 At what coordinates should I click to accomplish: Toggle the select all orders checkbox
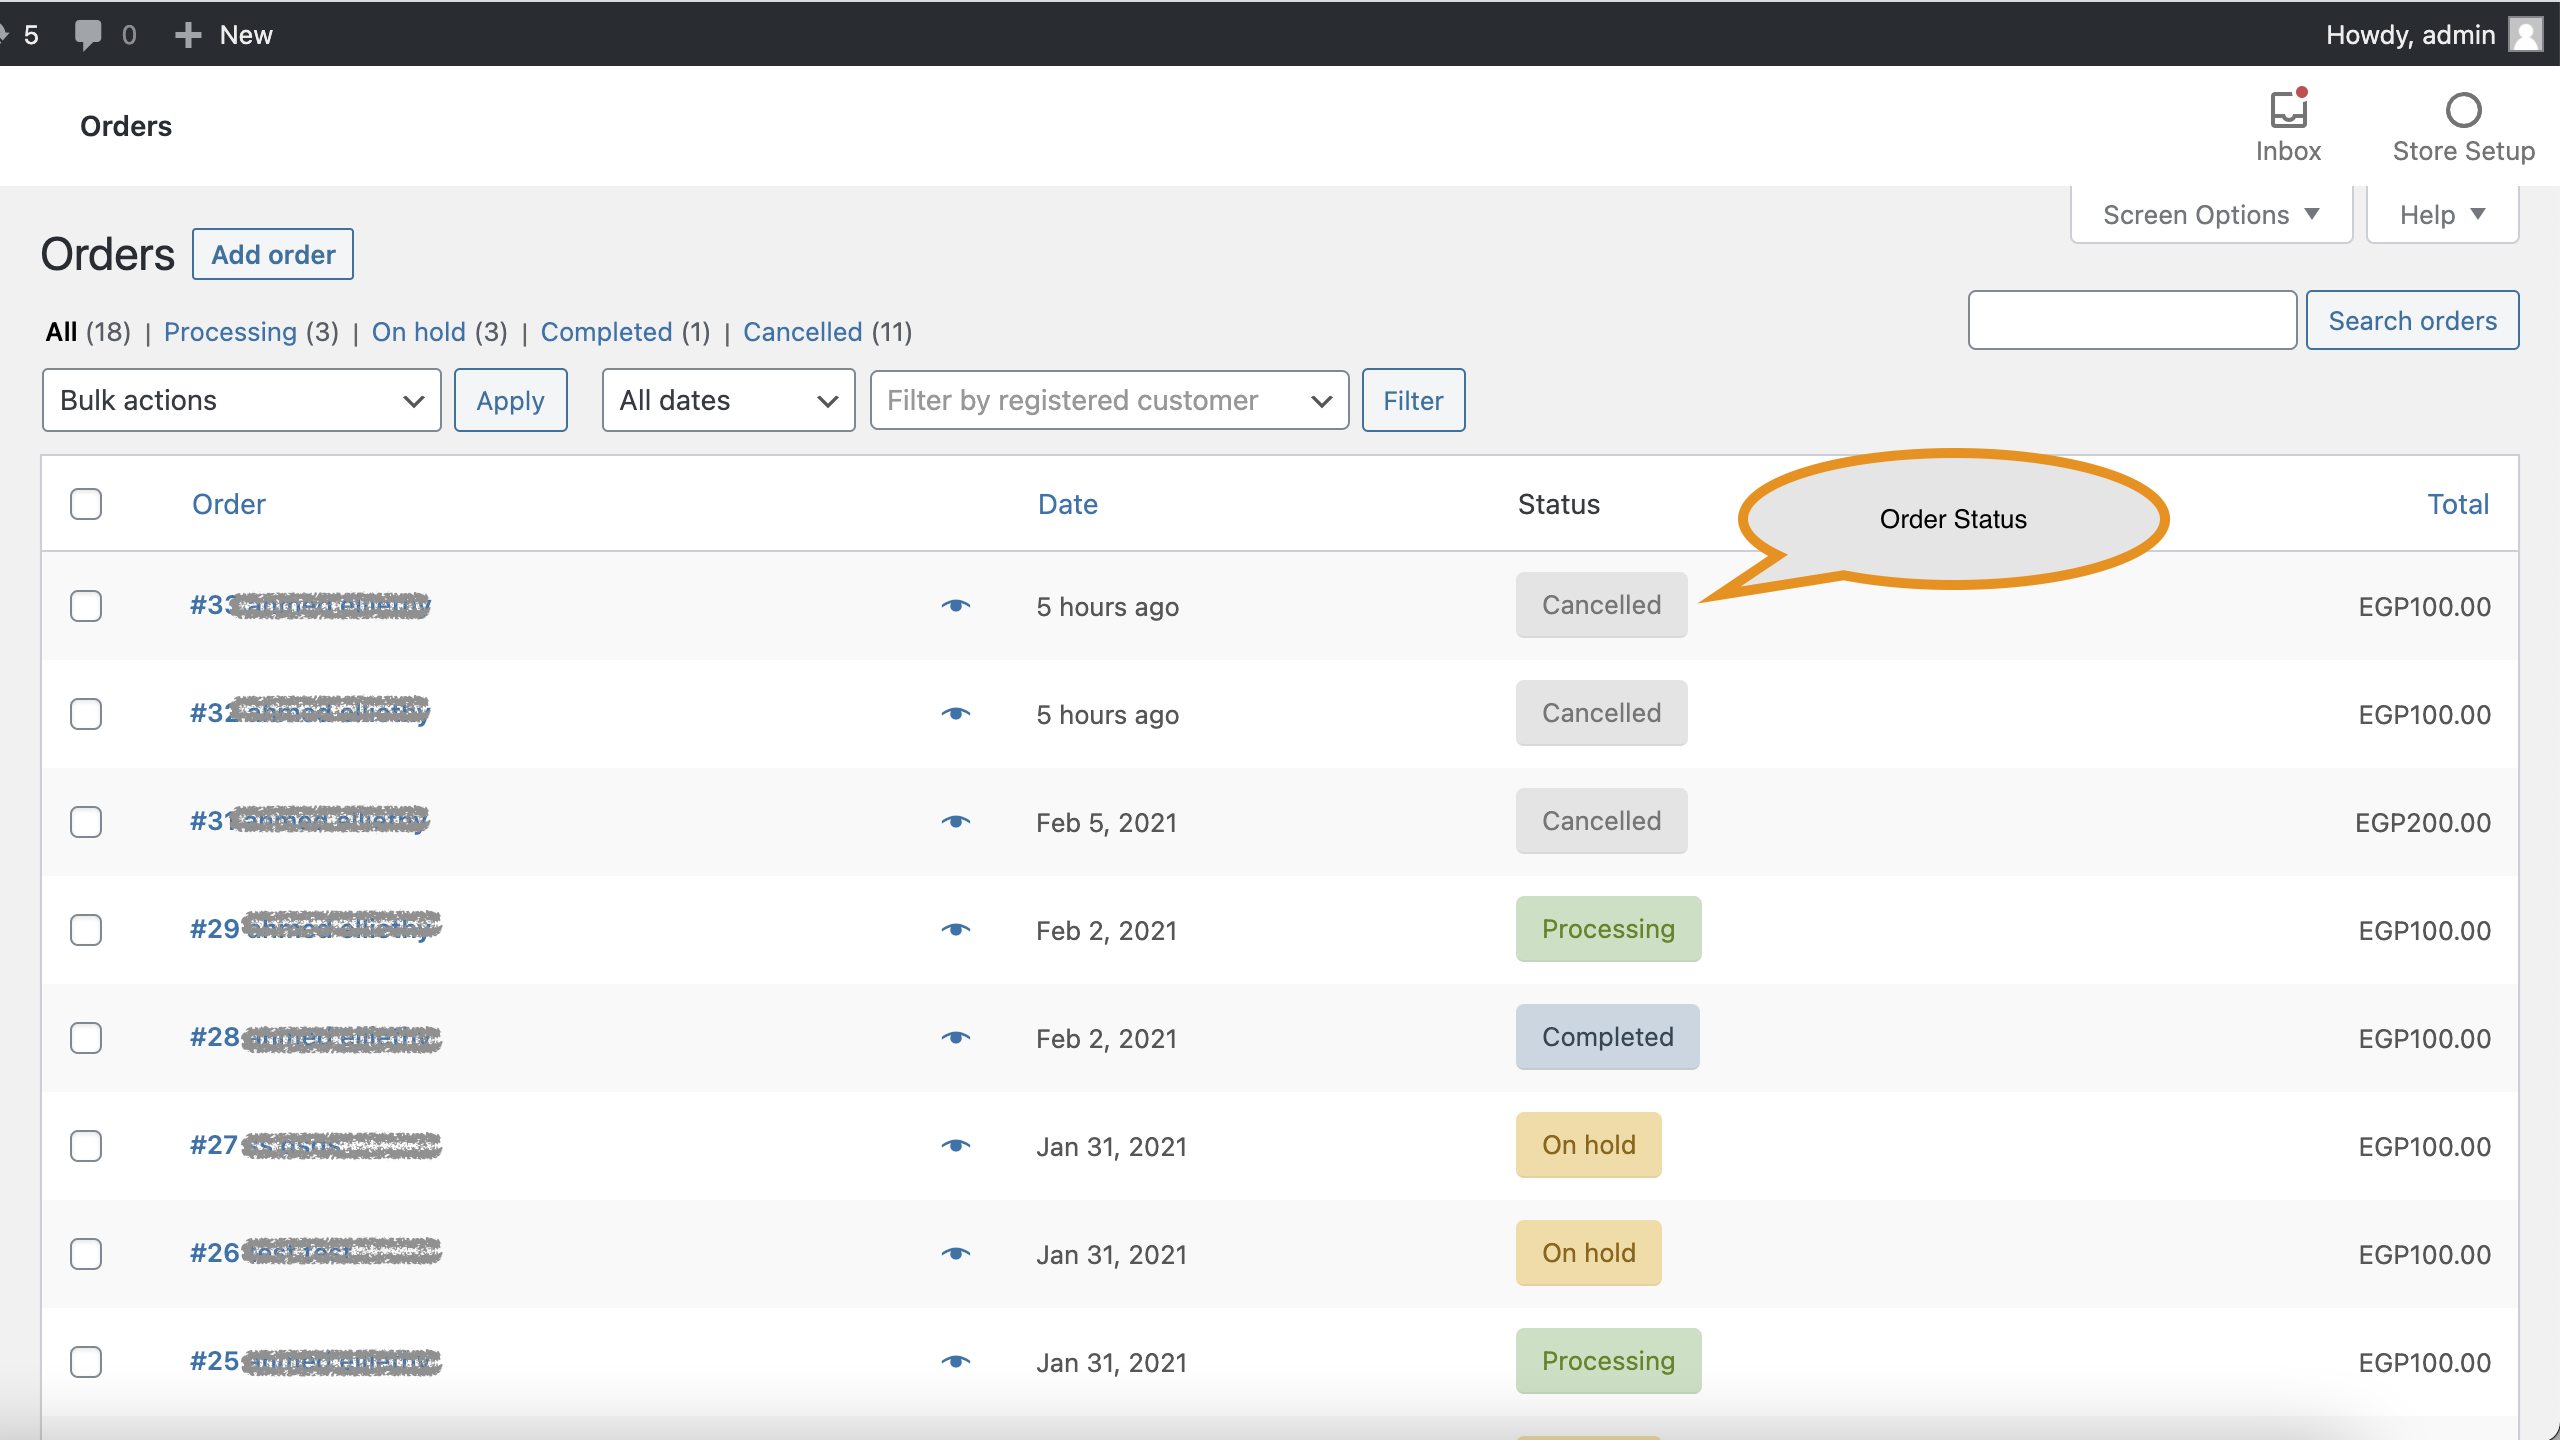pos(86,503)
